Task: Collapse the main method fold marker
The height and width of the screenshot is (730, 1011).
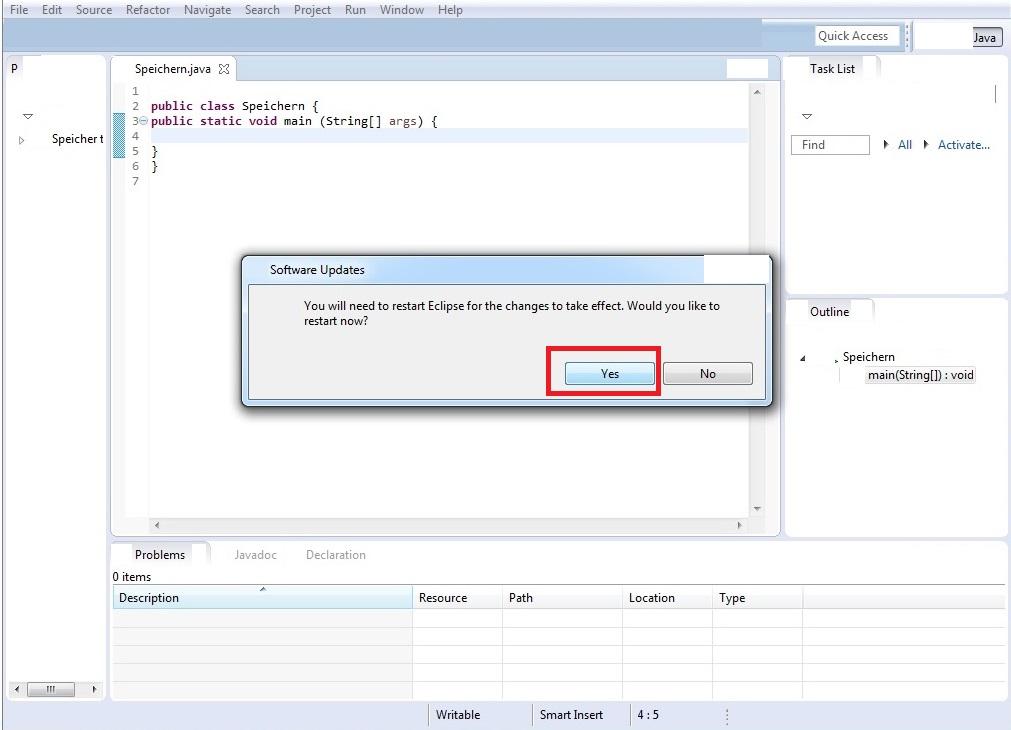Action: click(x=144, y=121)
